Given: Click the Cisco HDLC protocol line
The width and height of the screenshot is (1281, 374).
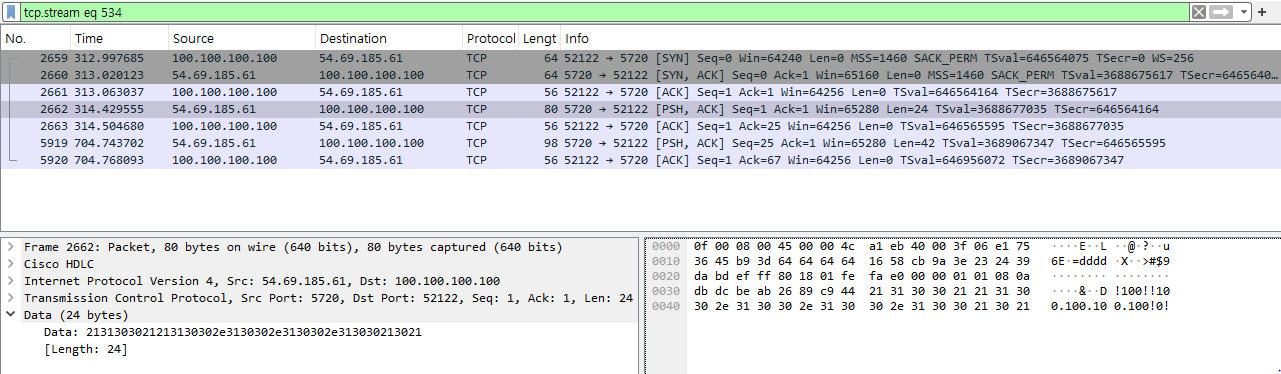Looking at the screenshot, I should (62, 264).
